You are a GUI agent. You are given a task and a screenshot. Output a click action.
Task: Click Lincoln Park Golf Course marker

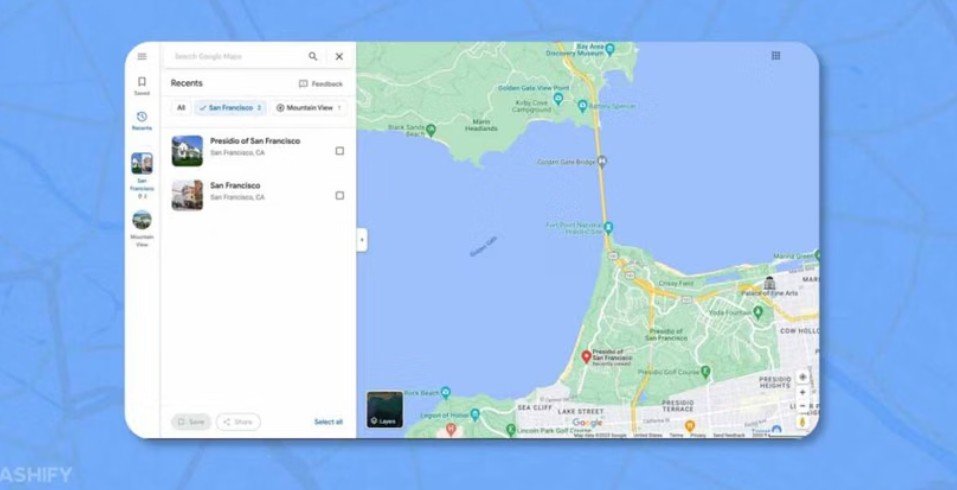coord(511,430)
